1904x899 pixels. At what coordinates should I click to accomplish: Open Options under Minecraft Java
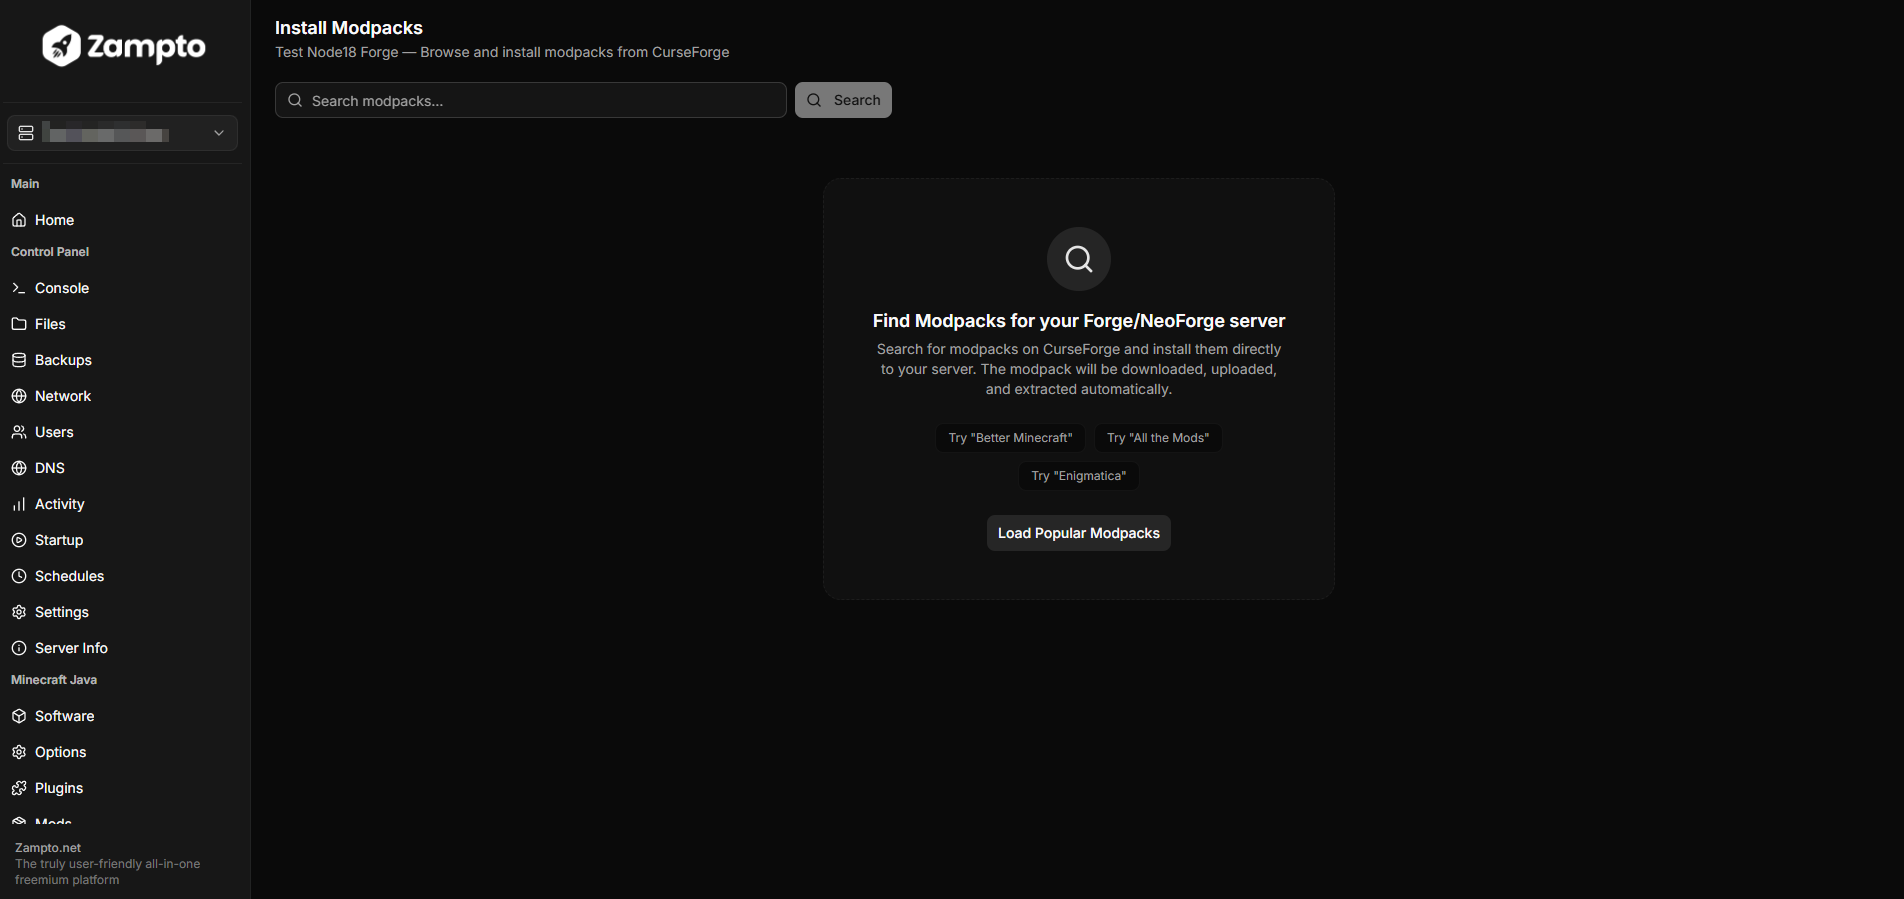click(122, 752)
